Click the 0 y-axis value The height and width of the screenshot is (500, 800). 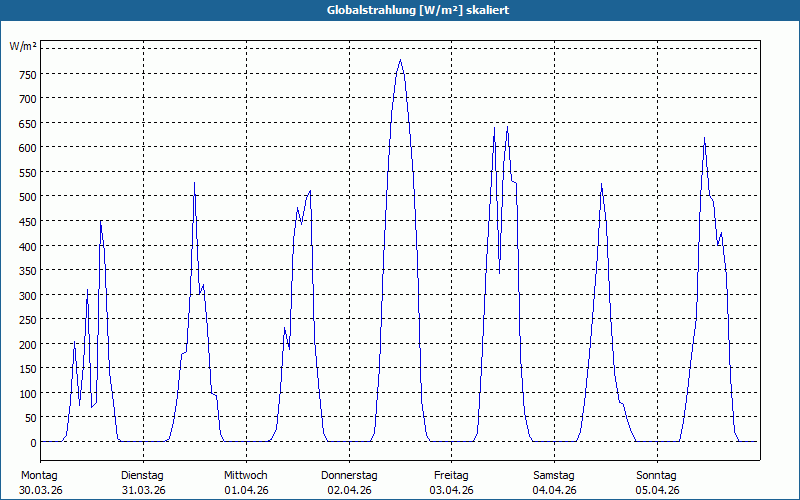click(33, 443)
